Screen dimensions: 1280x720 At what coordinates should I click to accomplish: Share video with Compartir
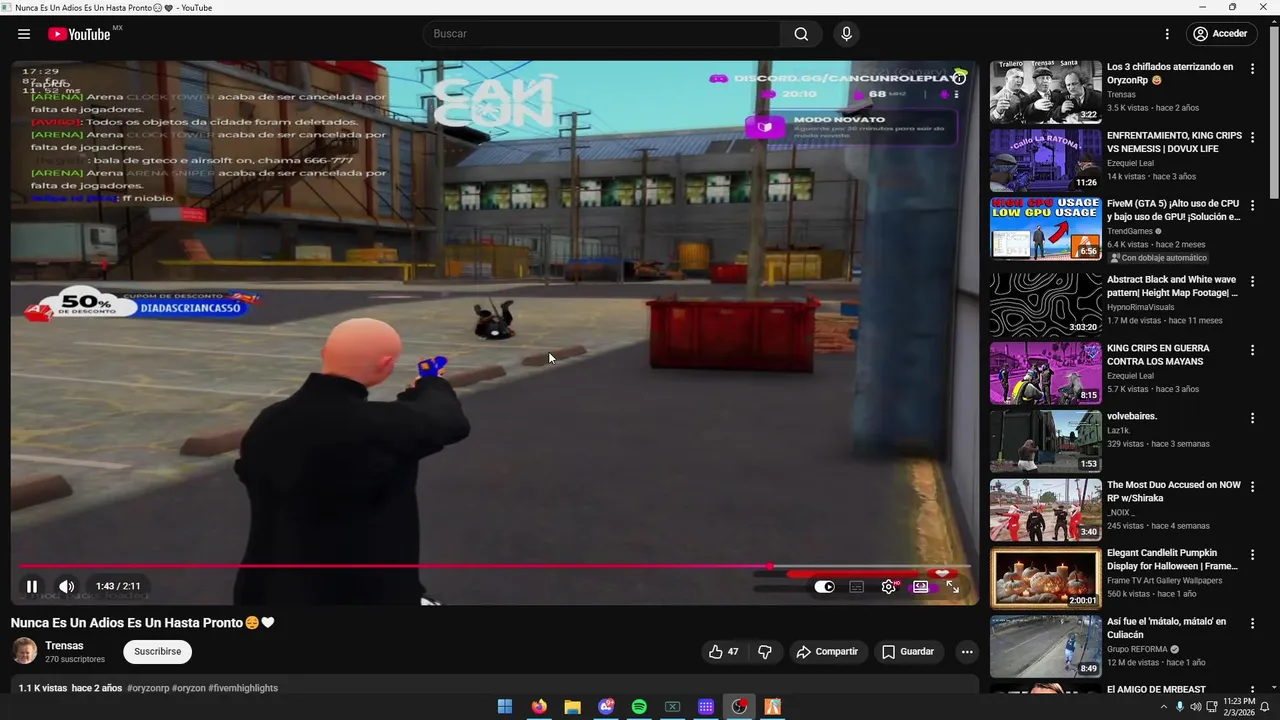827,652
